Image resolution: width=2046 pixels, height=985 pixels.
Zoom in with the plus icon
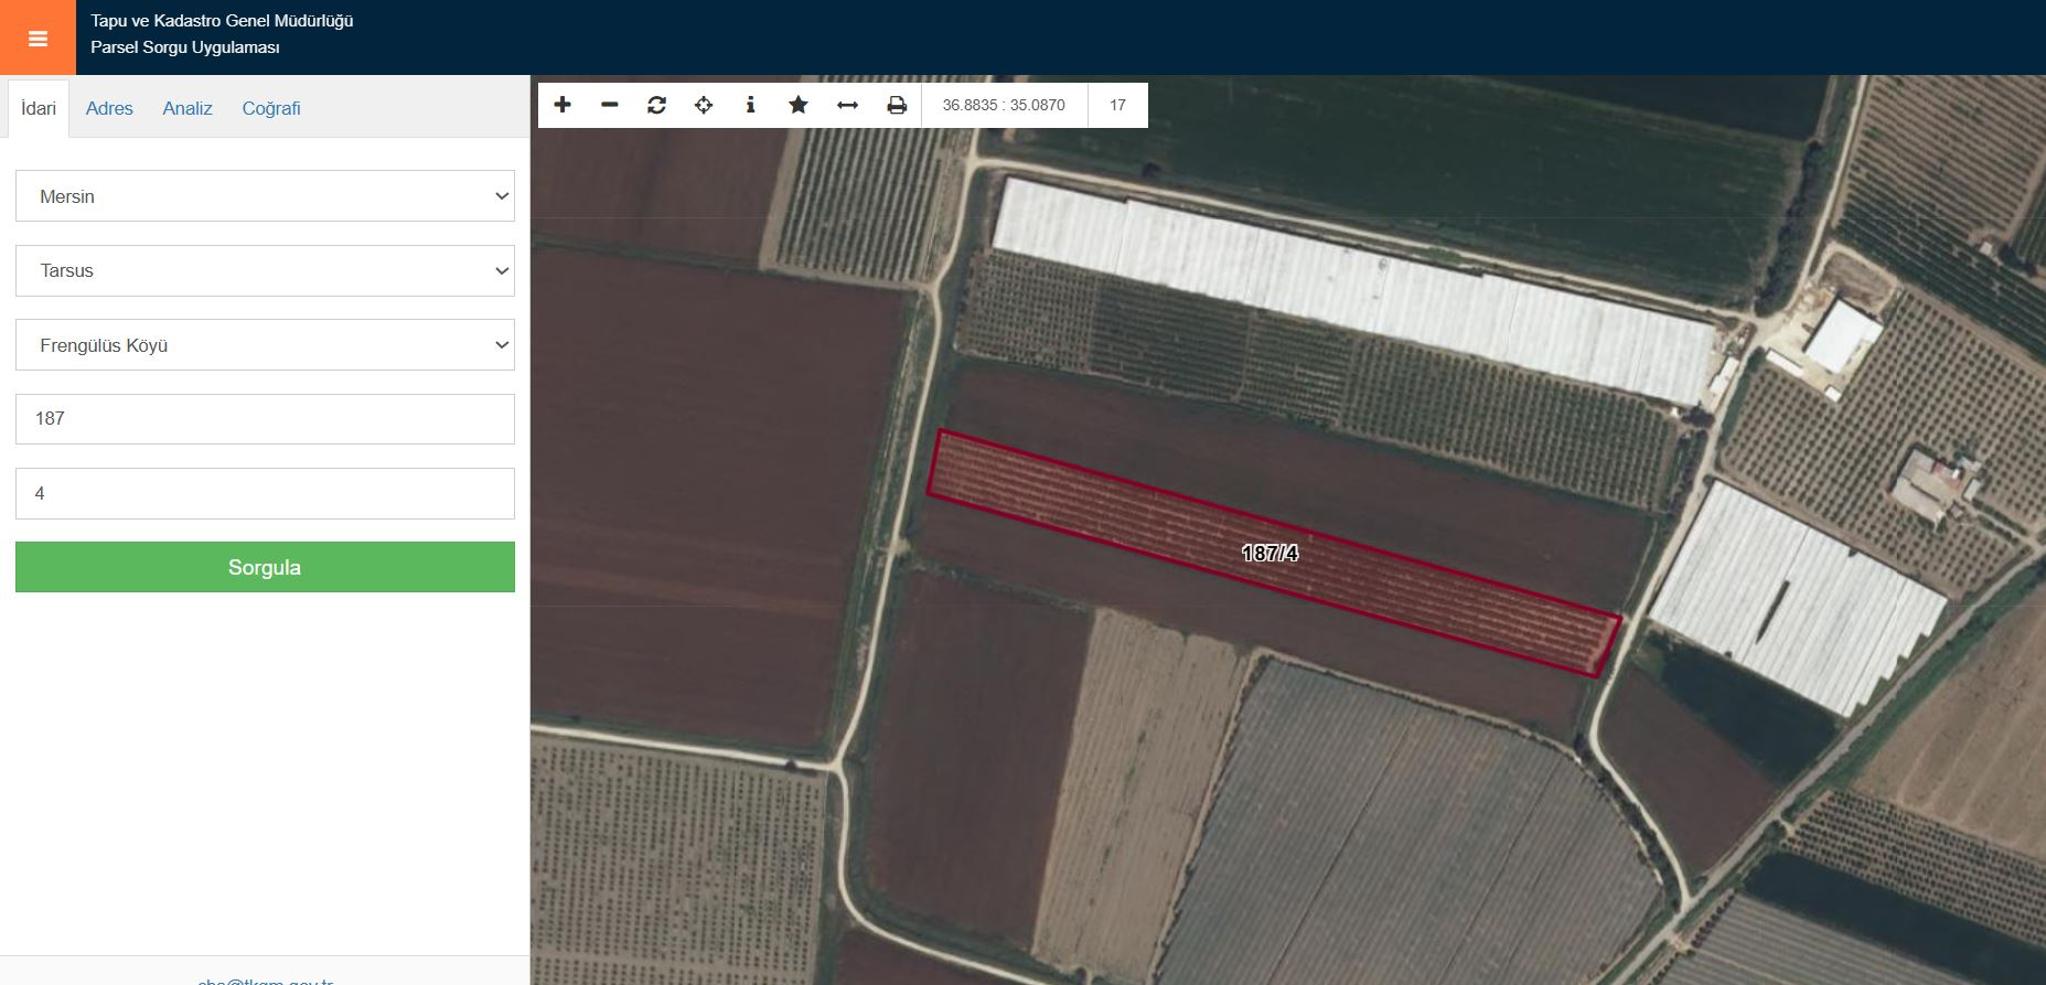(562, 105)
